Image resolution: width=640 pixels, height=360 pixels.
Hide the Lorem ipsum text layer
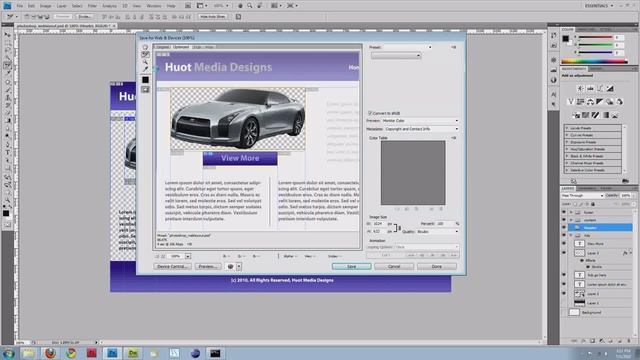tap(564, 284)
